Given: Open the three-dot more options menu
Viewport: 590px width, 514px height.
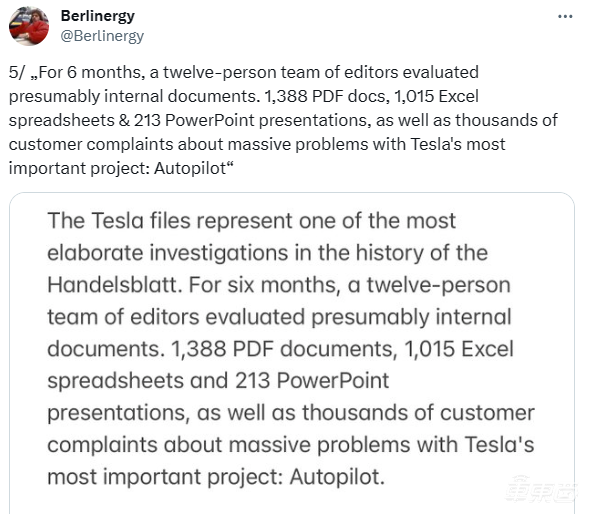Looking at the screenshot, I should 565,17.
